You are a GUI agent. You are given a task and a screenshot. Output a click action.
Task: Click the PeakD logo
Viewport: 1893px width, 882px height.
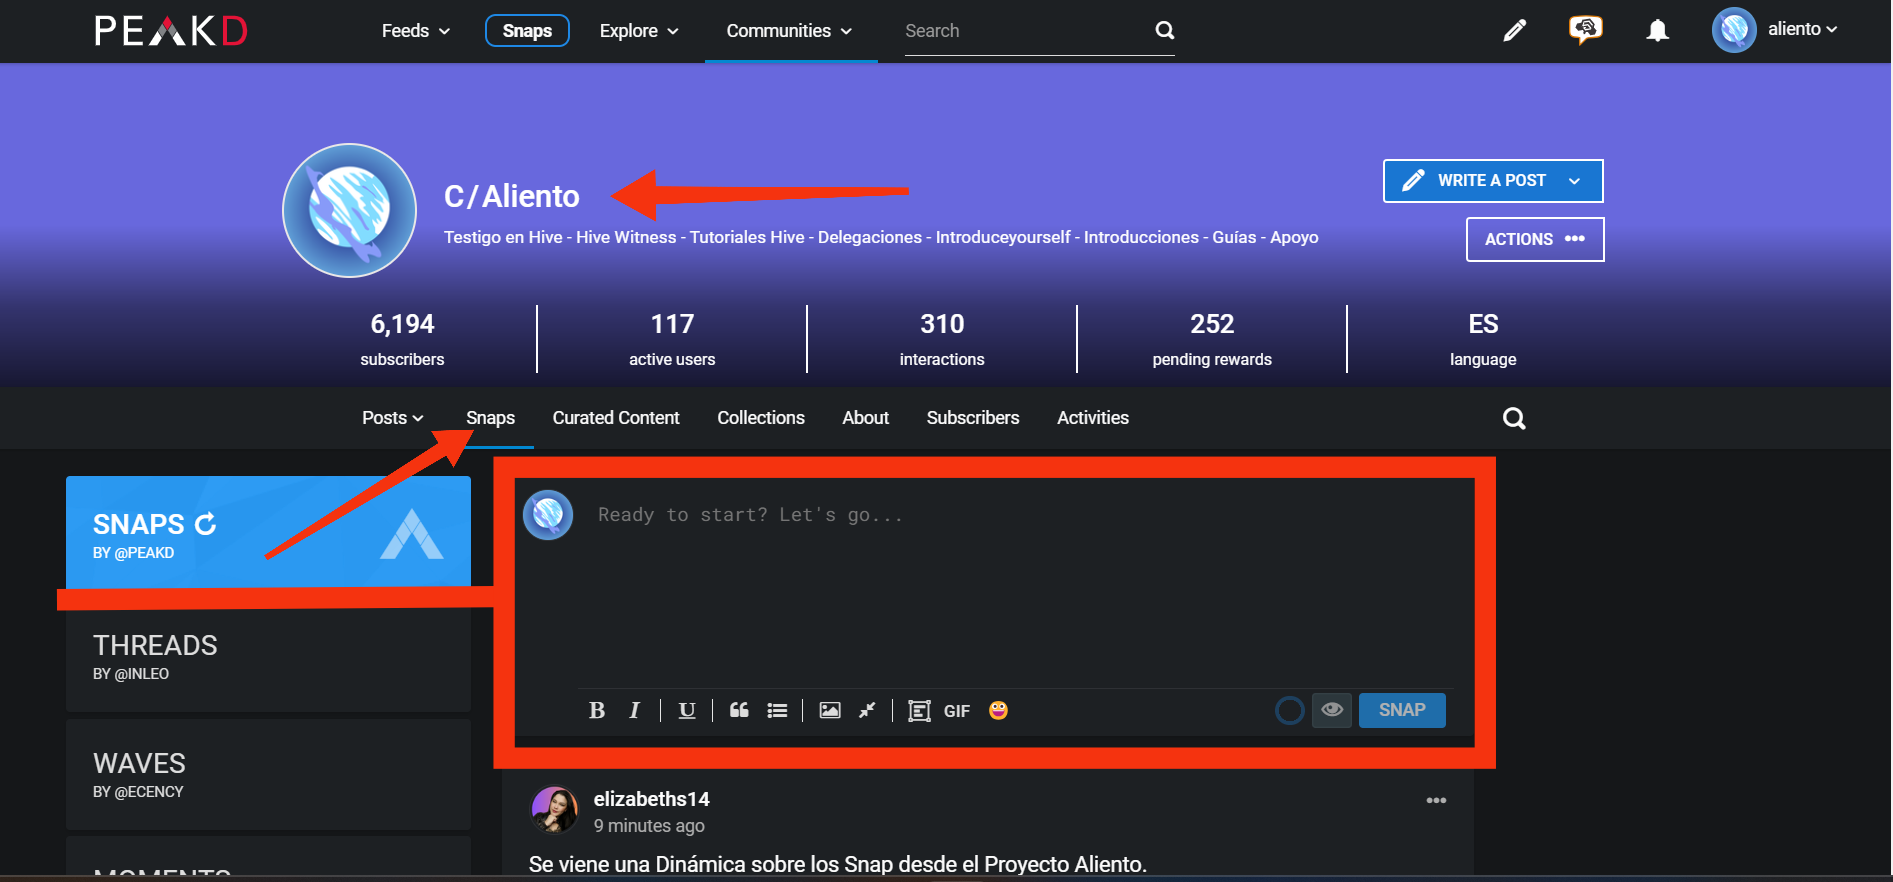tap(171, 31)
